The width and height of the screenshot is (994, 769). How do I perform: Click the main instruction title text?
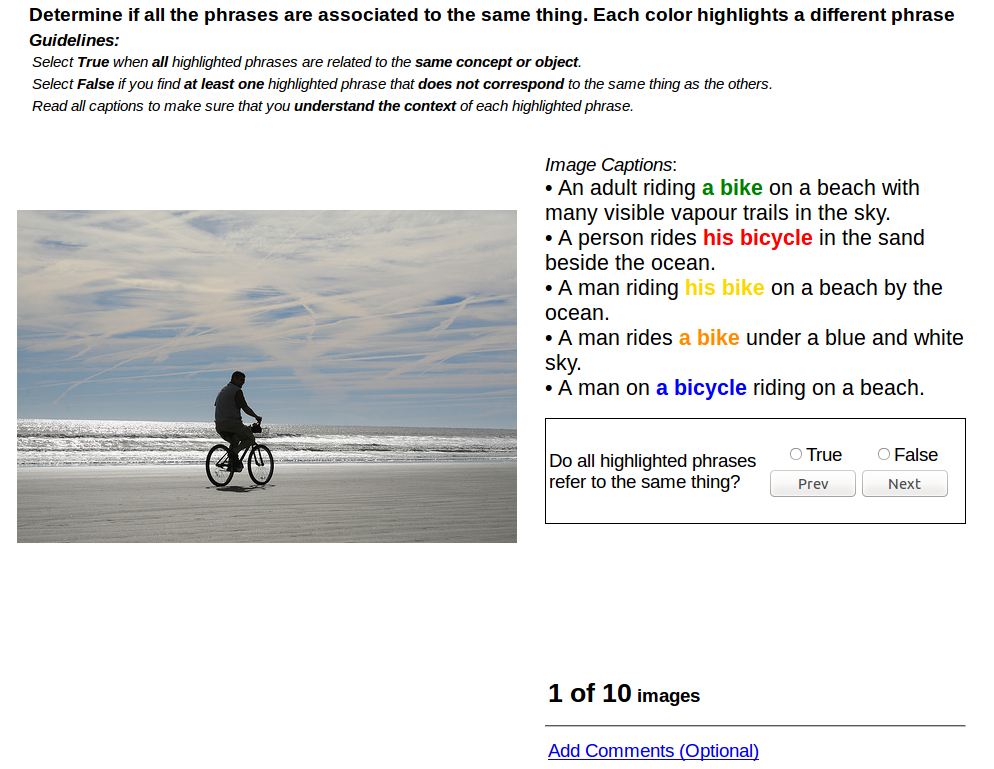491,15
